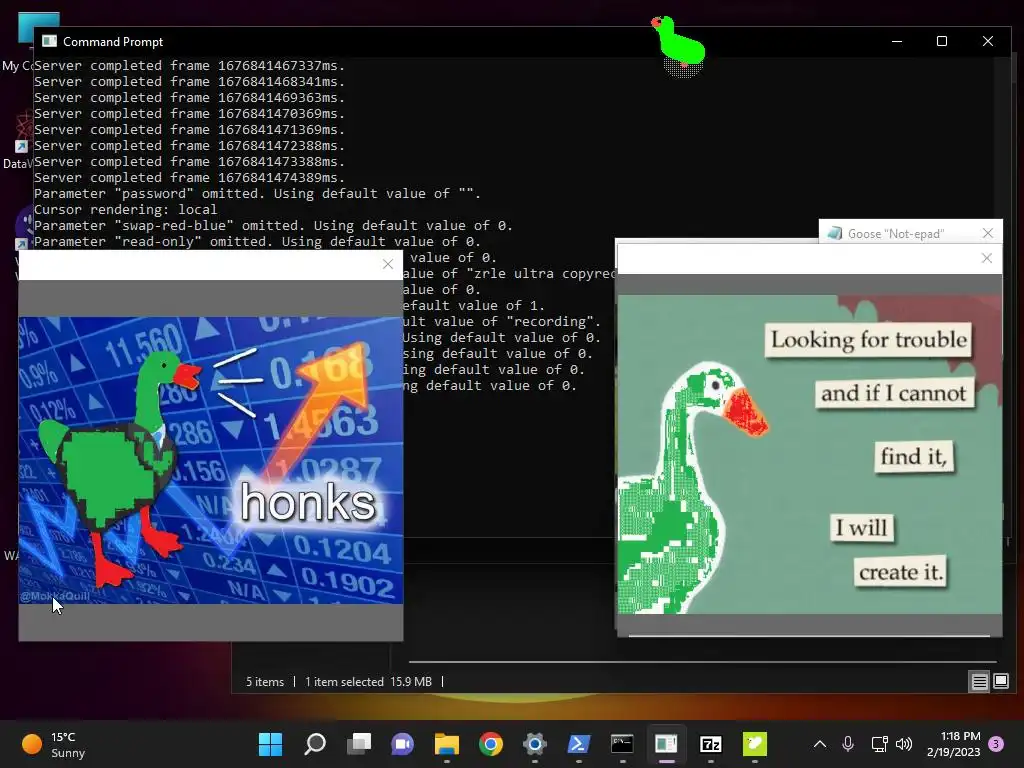Switch File Explorer to large icons view
This screenshot has width=1024, height=768.
click(x=1000, y=682)
